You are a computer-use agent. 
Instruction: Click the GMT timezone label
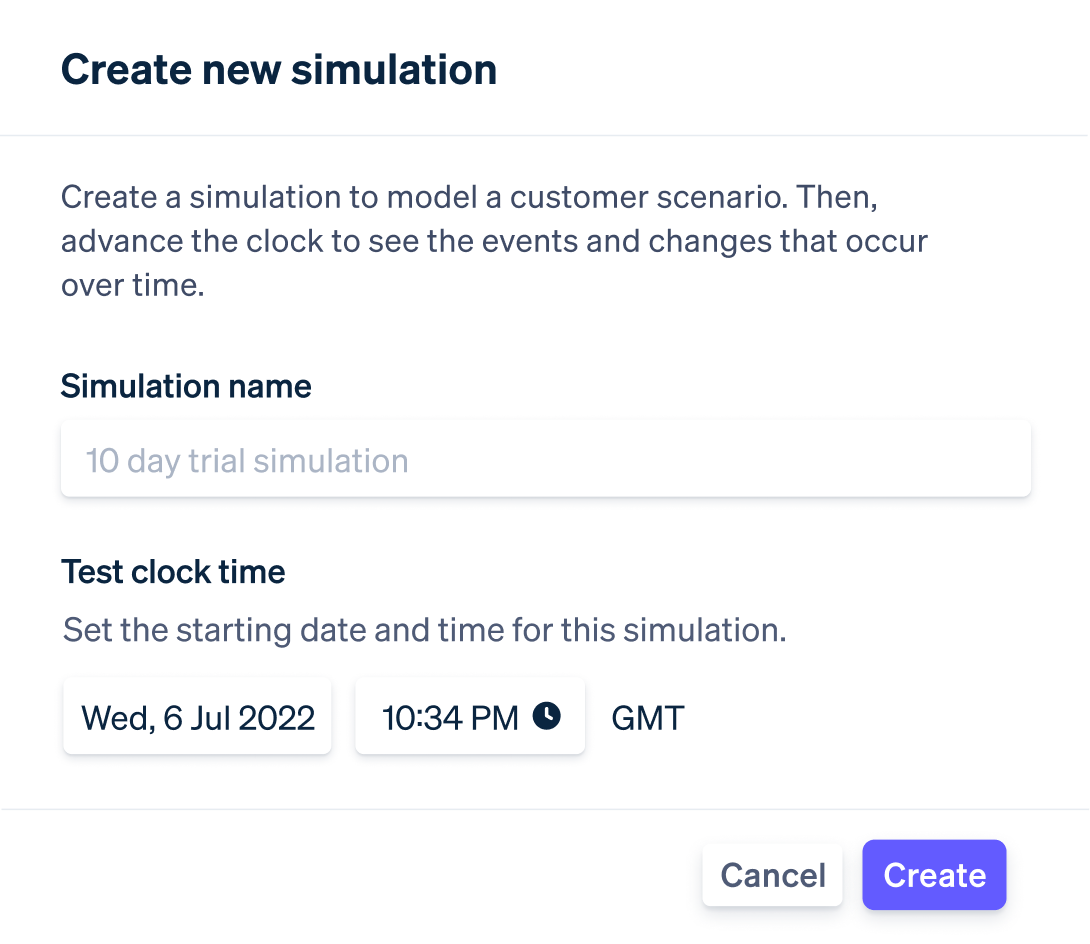pos(648,718)
